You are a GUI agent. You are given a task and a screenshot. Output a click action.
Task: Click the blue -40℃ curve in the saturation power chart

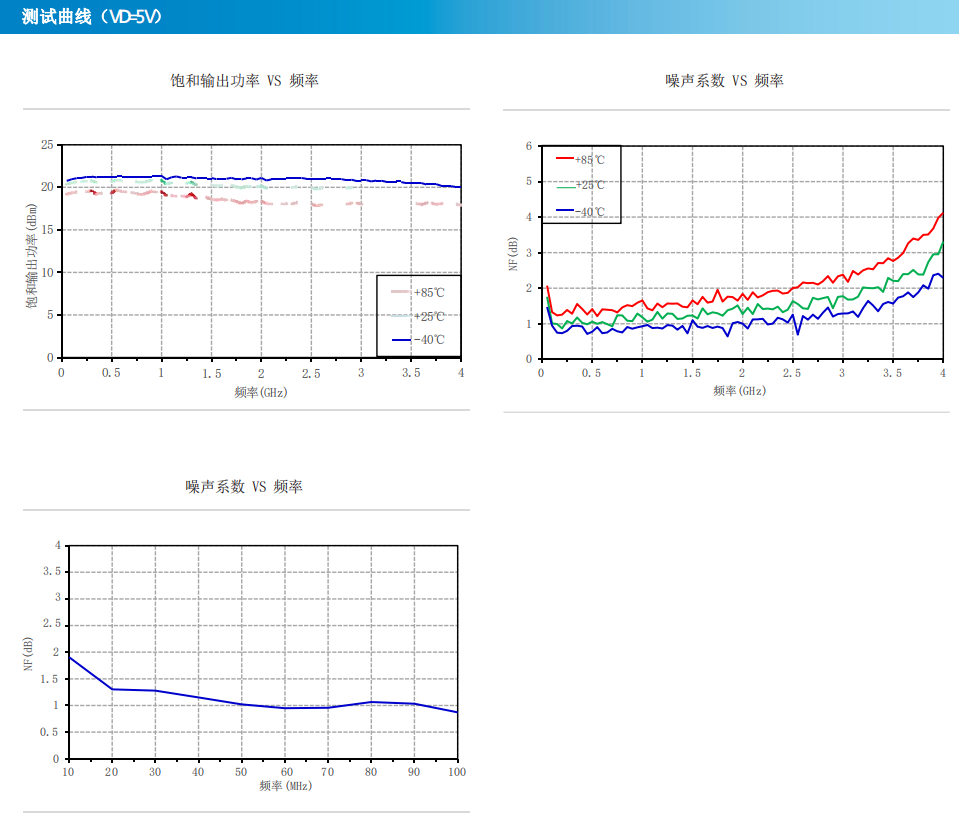[263, 179]
